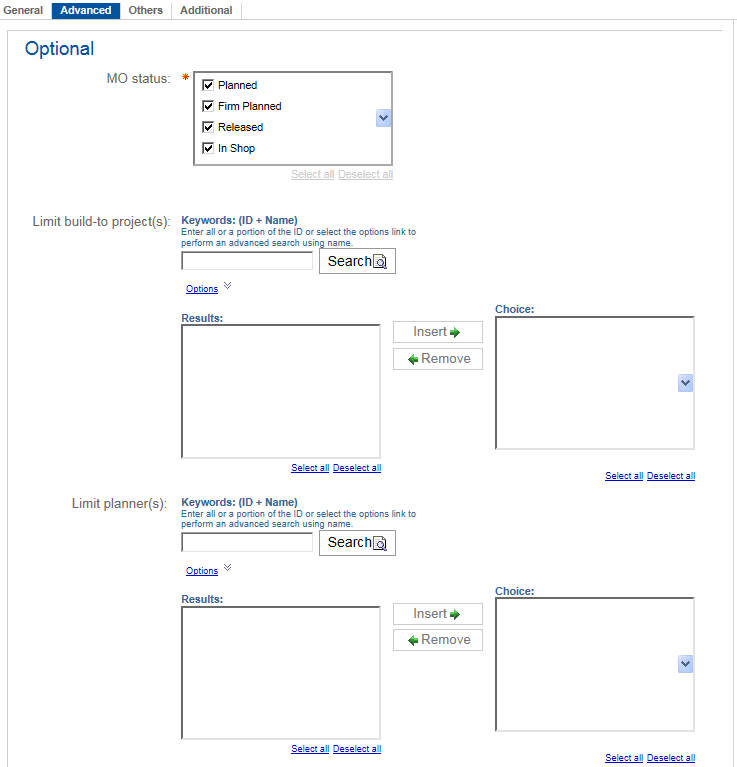The image size is (737, 767).
Task: Open the Additional tab
Action: (x=206, y=10)
